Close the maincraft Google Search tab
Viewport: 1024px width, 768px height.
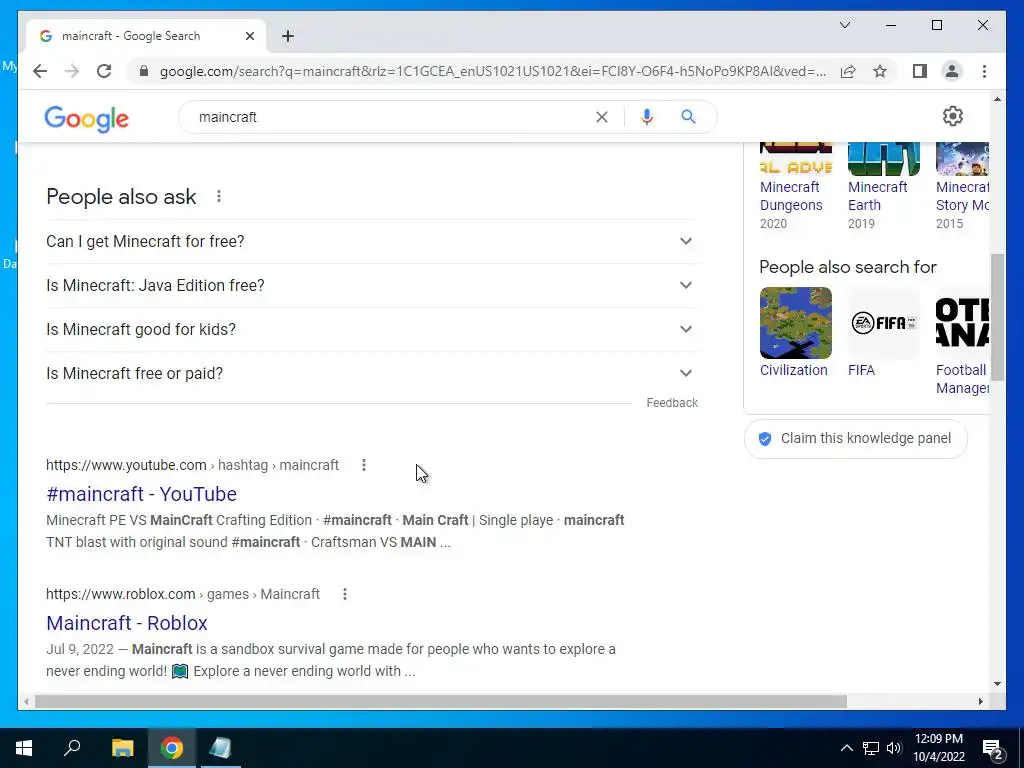tap(249, 36)
